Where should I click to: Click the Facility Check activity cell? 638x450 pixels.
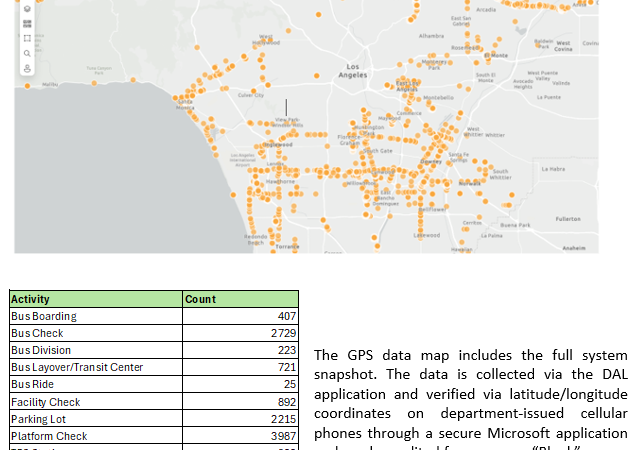pyautogui.click(x=95, y=402)
